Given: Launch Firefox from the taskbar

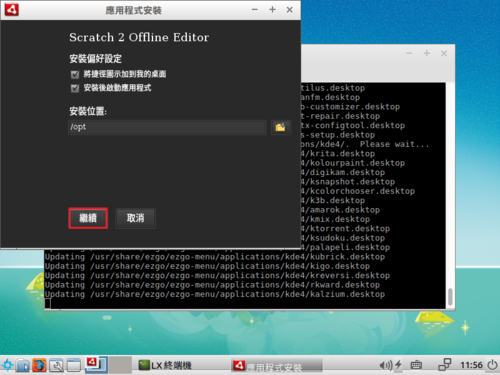Looking at the screenshot, I should (39, 365).
